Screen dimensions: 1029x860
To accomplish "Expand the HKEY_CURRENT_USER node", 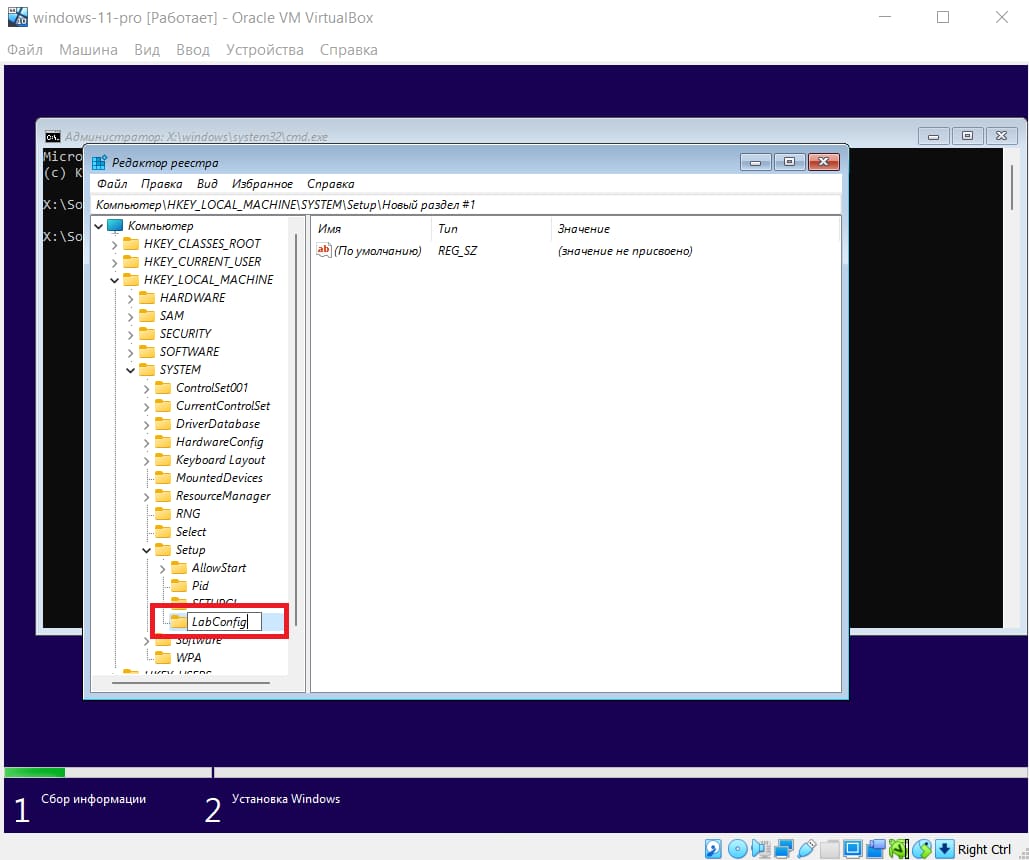I will [114, 262].
